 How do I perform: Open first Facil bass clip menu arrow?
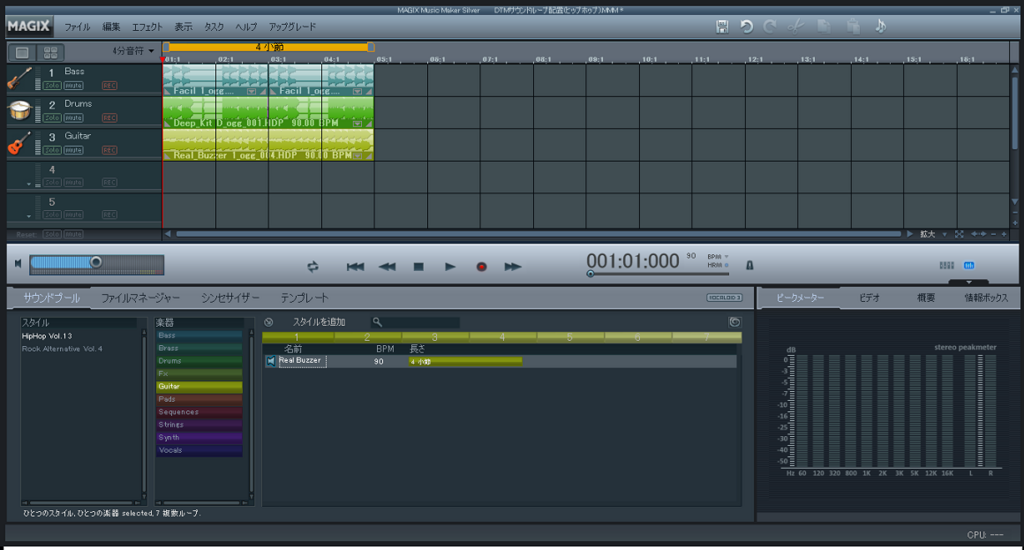(x=251, y=91)
